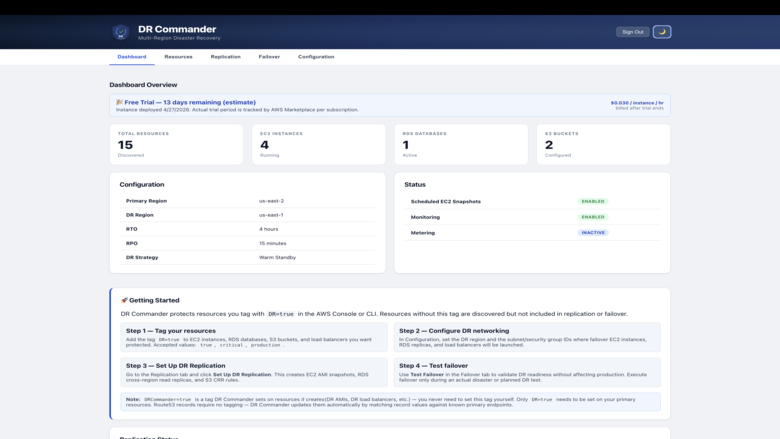780x439 pixels.
Task: Click the Configuration panel heading
Action: point(142,184)
